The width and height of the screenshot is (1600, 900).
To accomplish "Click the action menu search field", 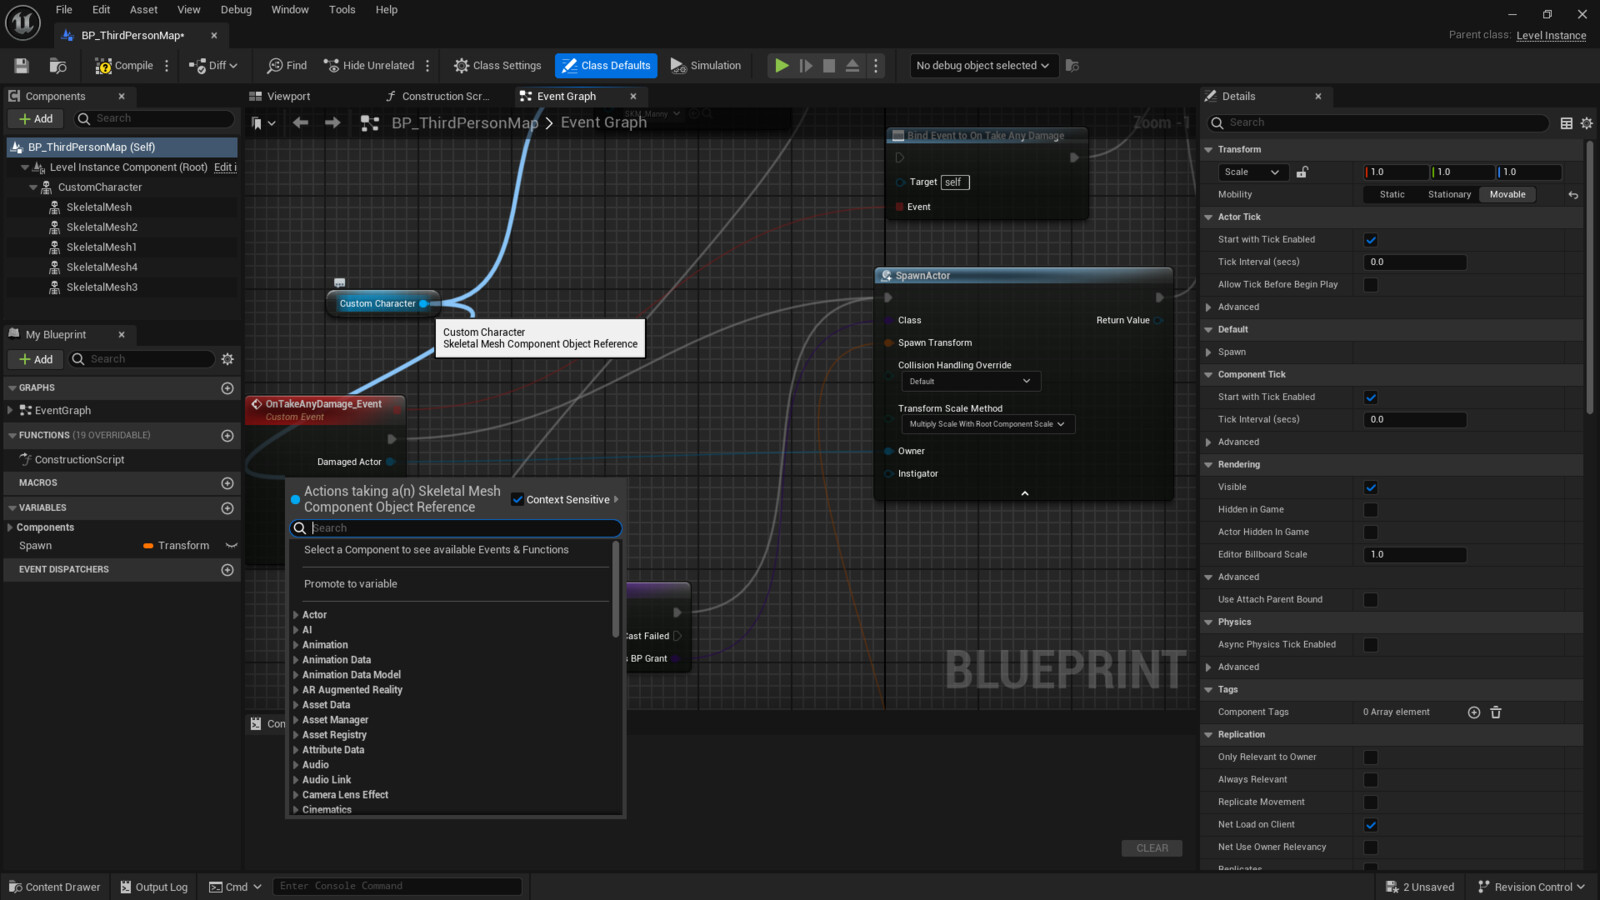I will click(456, 528).
